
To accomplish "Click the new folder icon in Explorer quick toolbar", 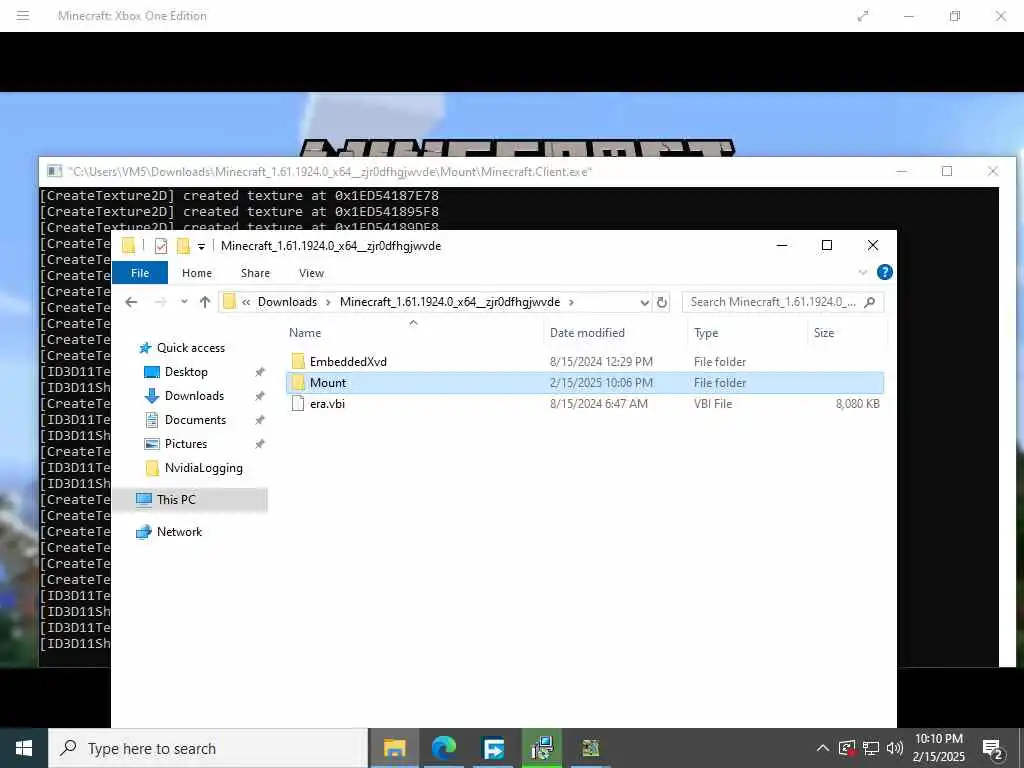I will point(184,246).
